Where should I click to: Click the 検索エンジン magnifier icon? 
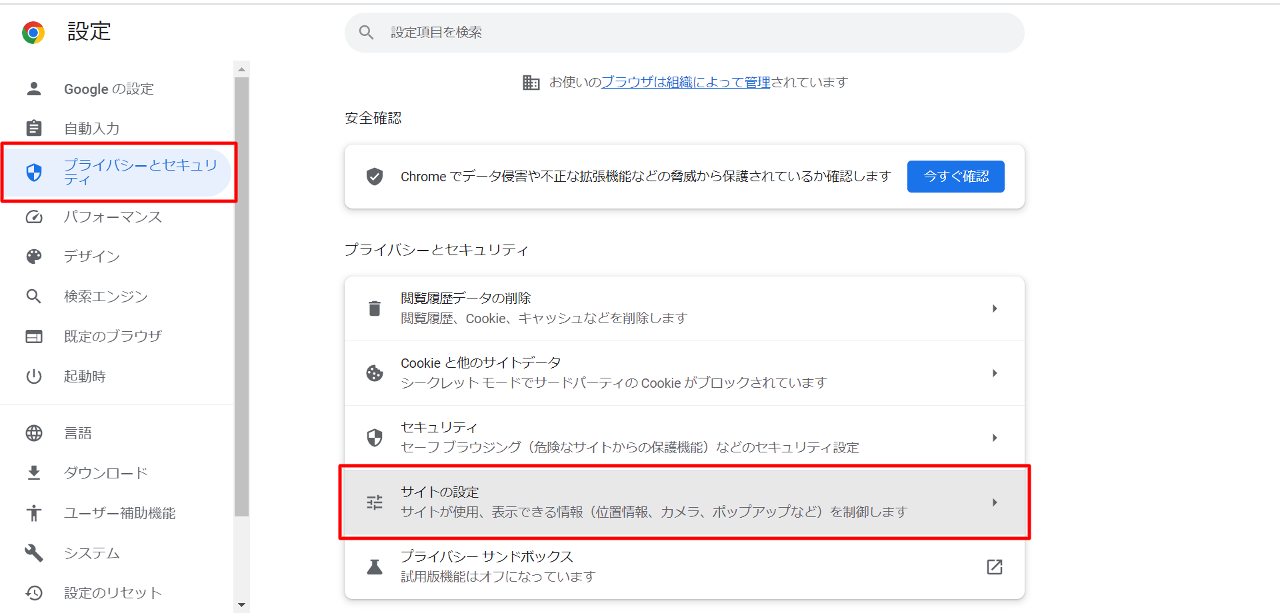pos(34,296)
